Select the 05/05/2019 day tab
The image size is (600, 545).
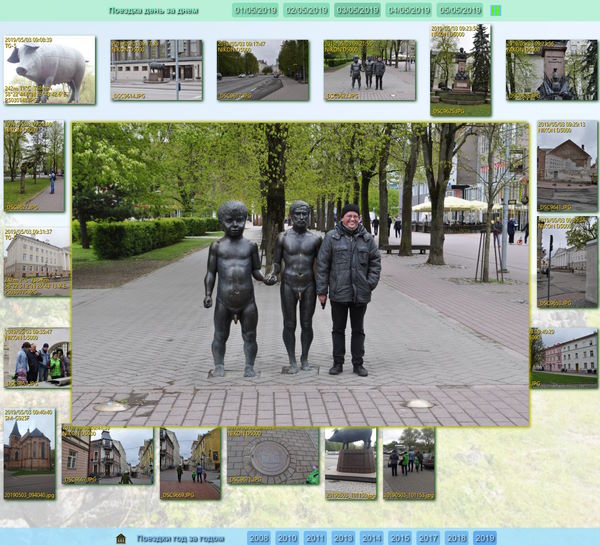[x=460, y=10]
